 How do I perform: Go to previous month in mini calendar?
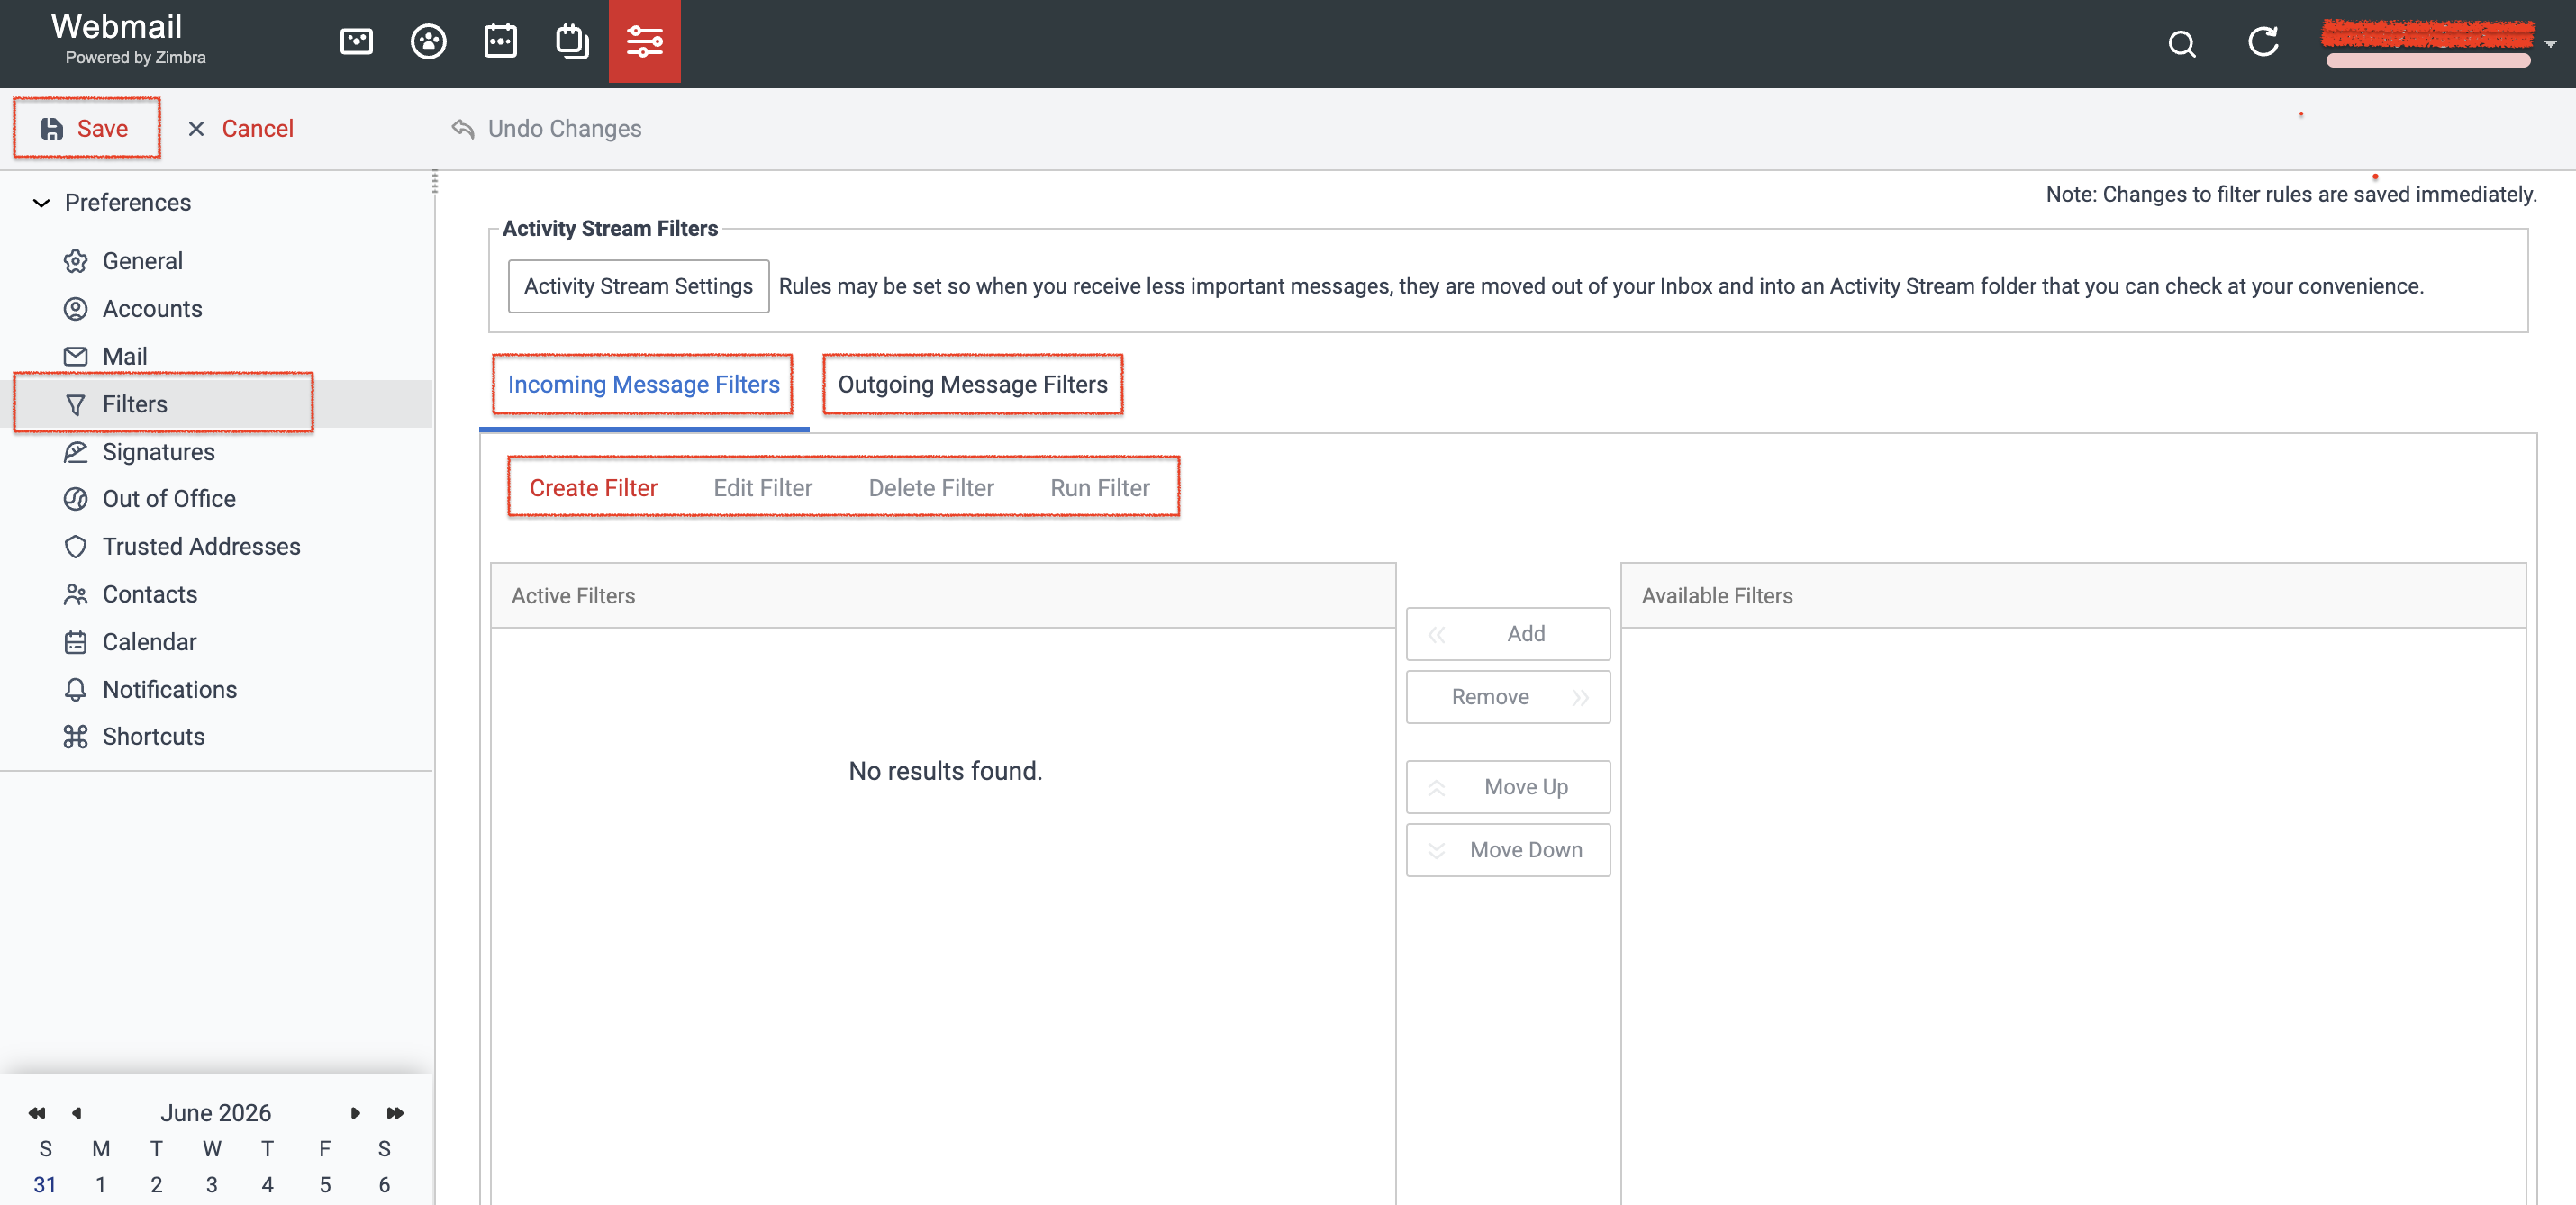point(76,1112)
